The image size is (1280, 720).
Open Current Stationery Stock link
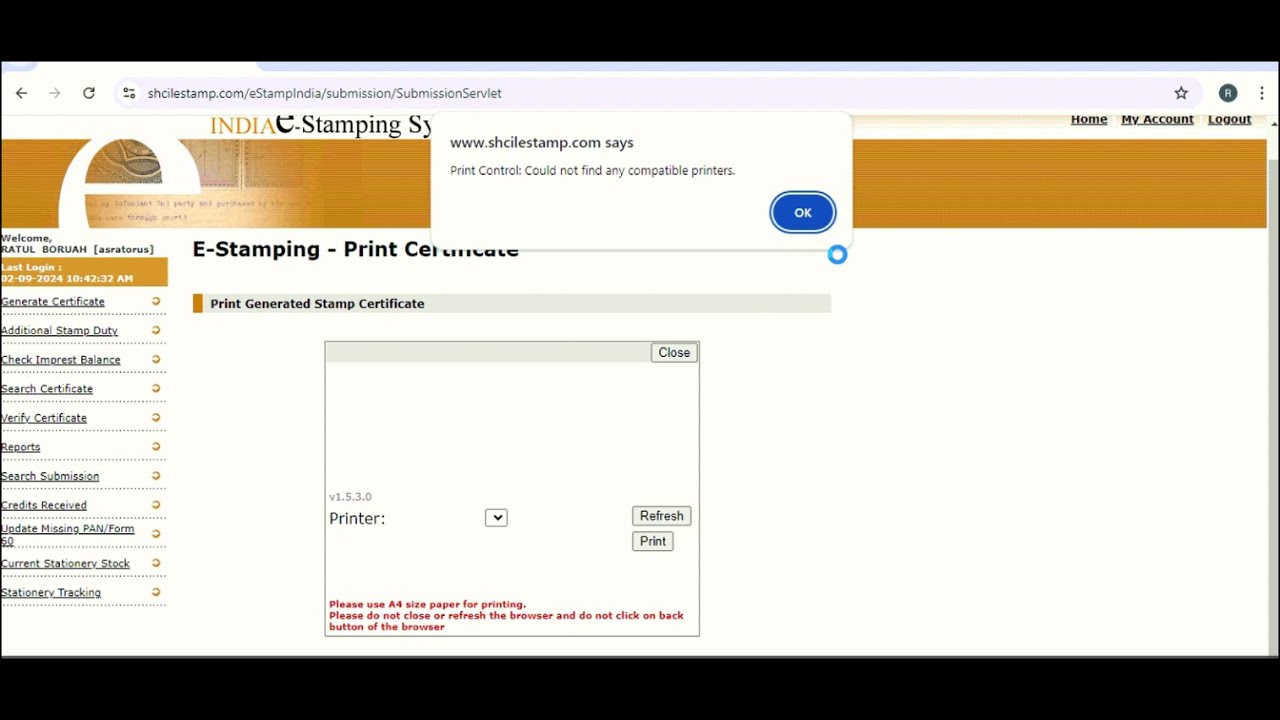(x=65, y=563)
